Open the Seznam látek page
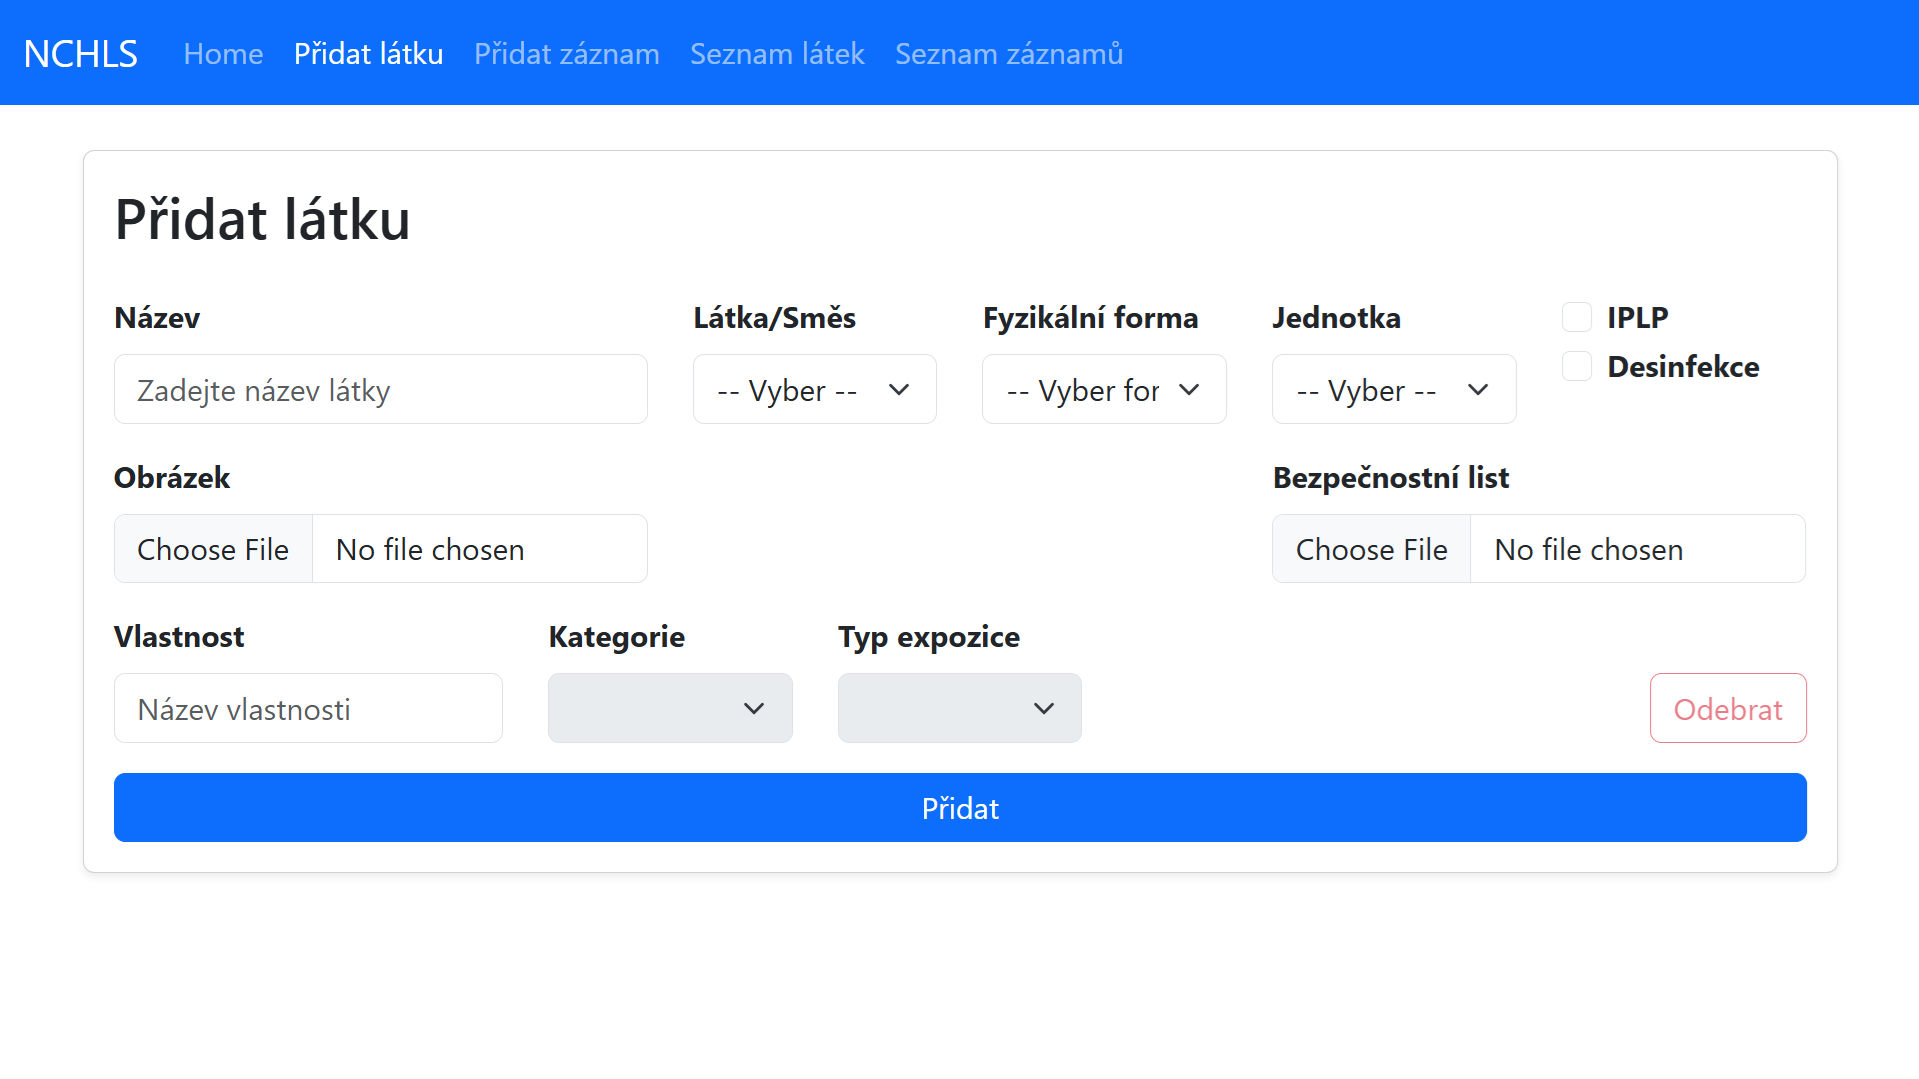 pyautogui.click(x=777, y=54)
